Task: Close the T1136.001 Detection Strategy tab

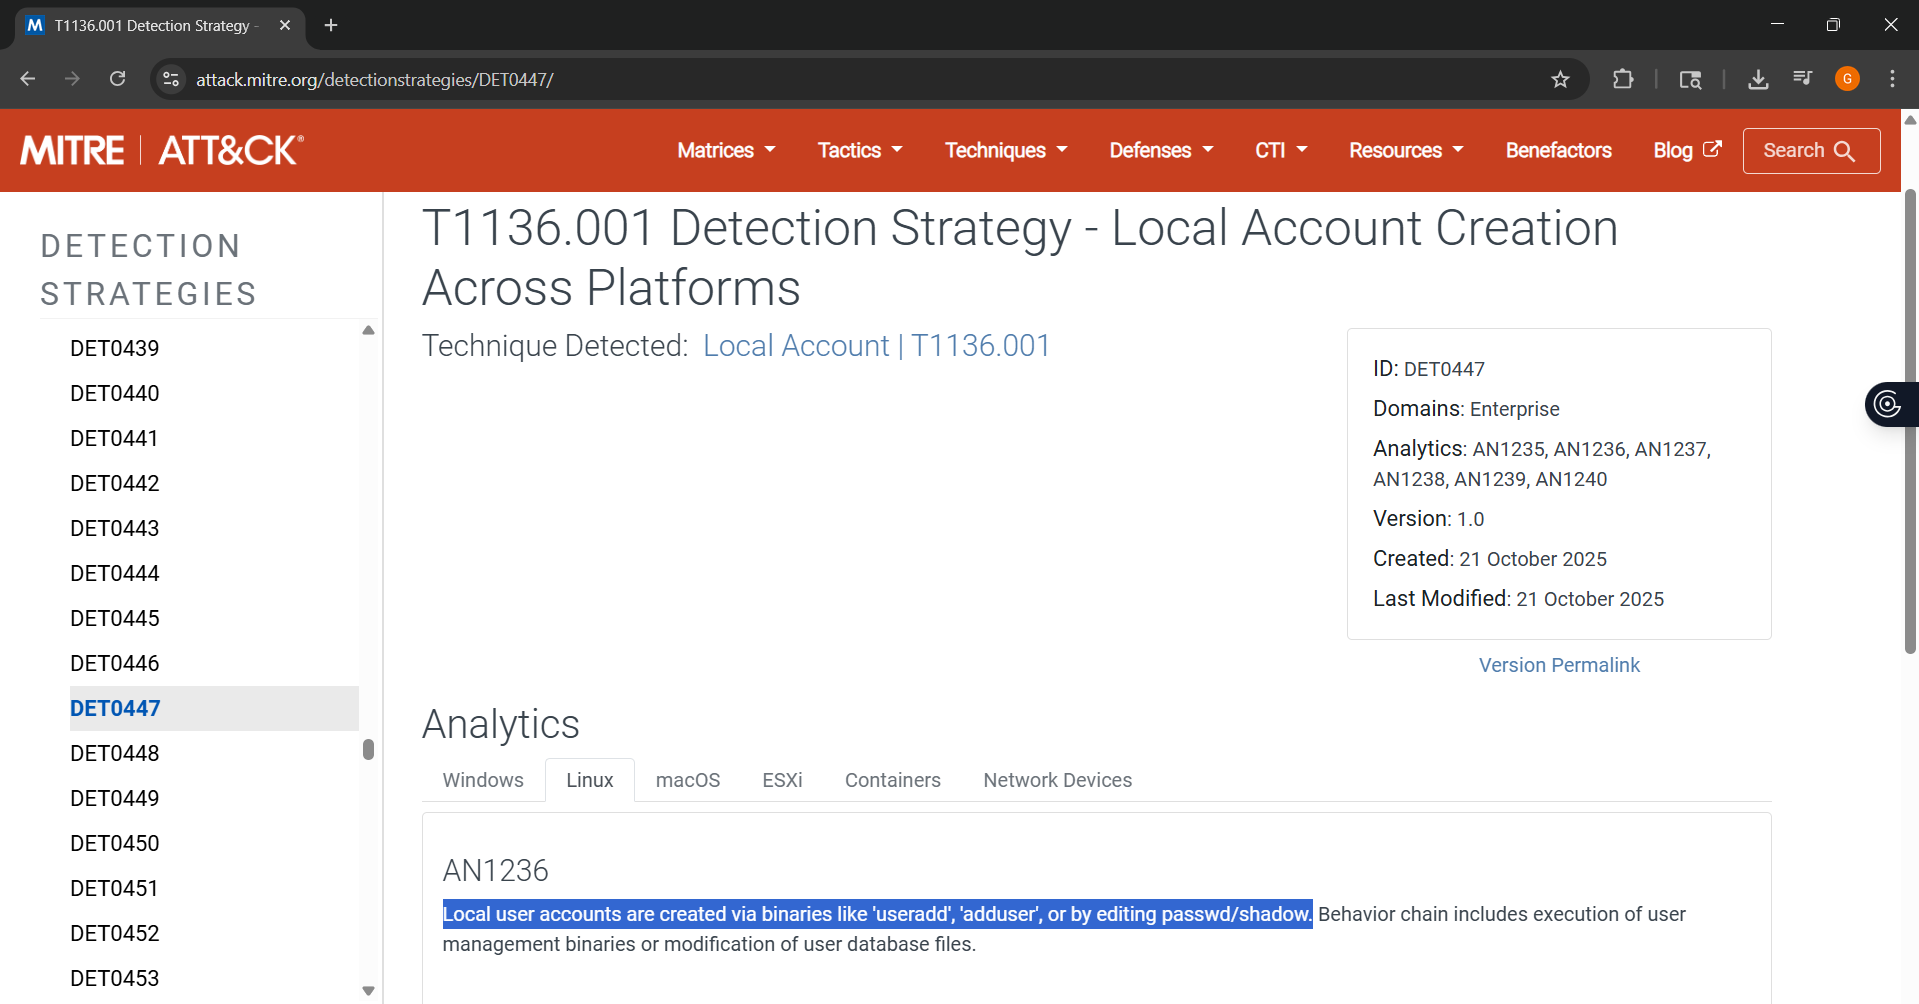Action: coord(285,25)
